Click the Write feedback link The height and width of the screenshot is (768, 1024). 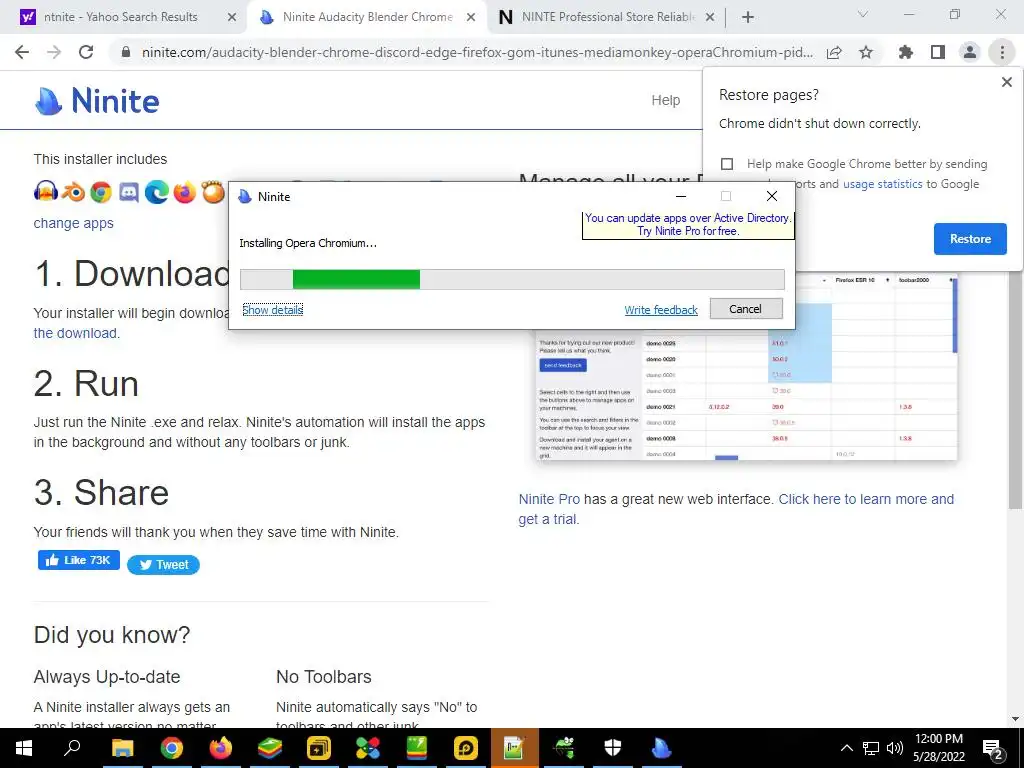(661, 310)
